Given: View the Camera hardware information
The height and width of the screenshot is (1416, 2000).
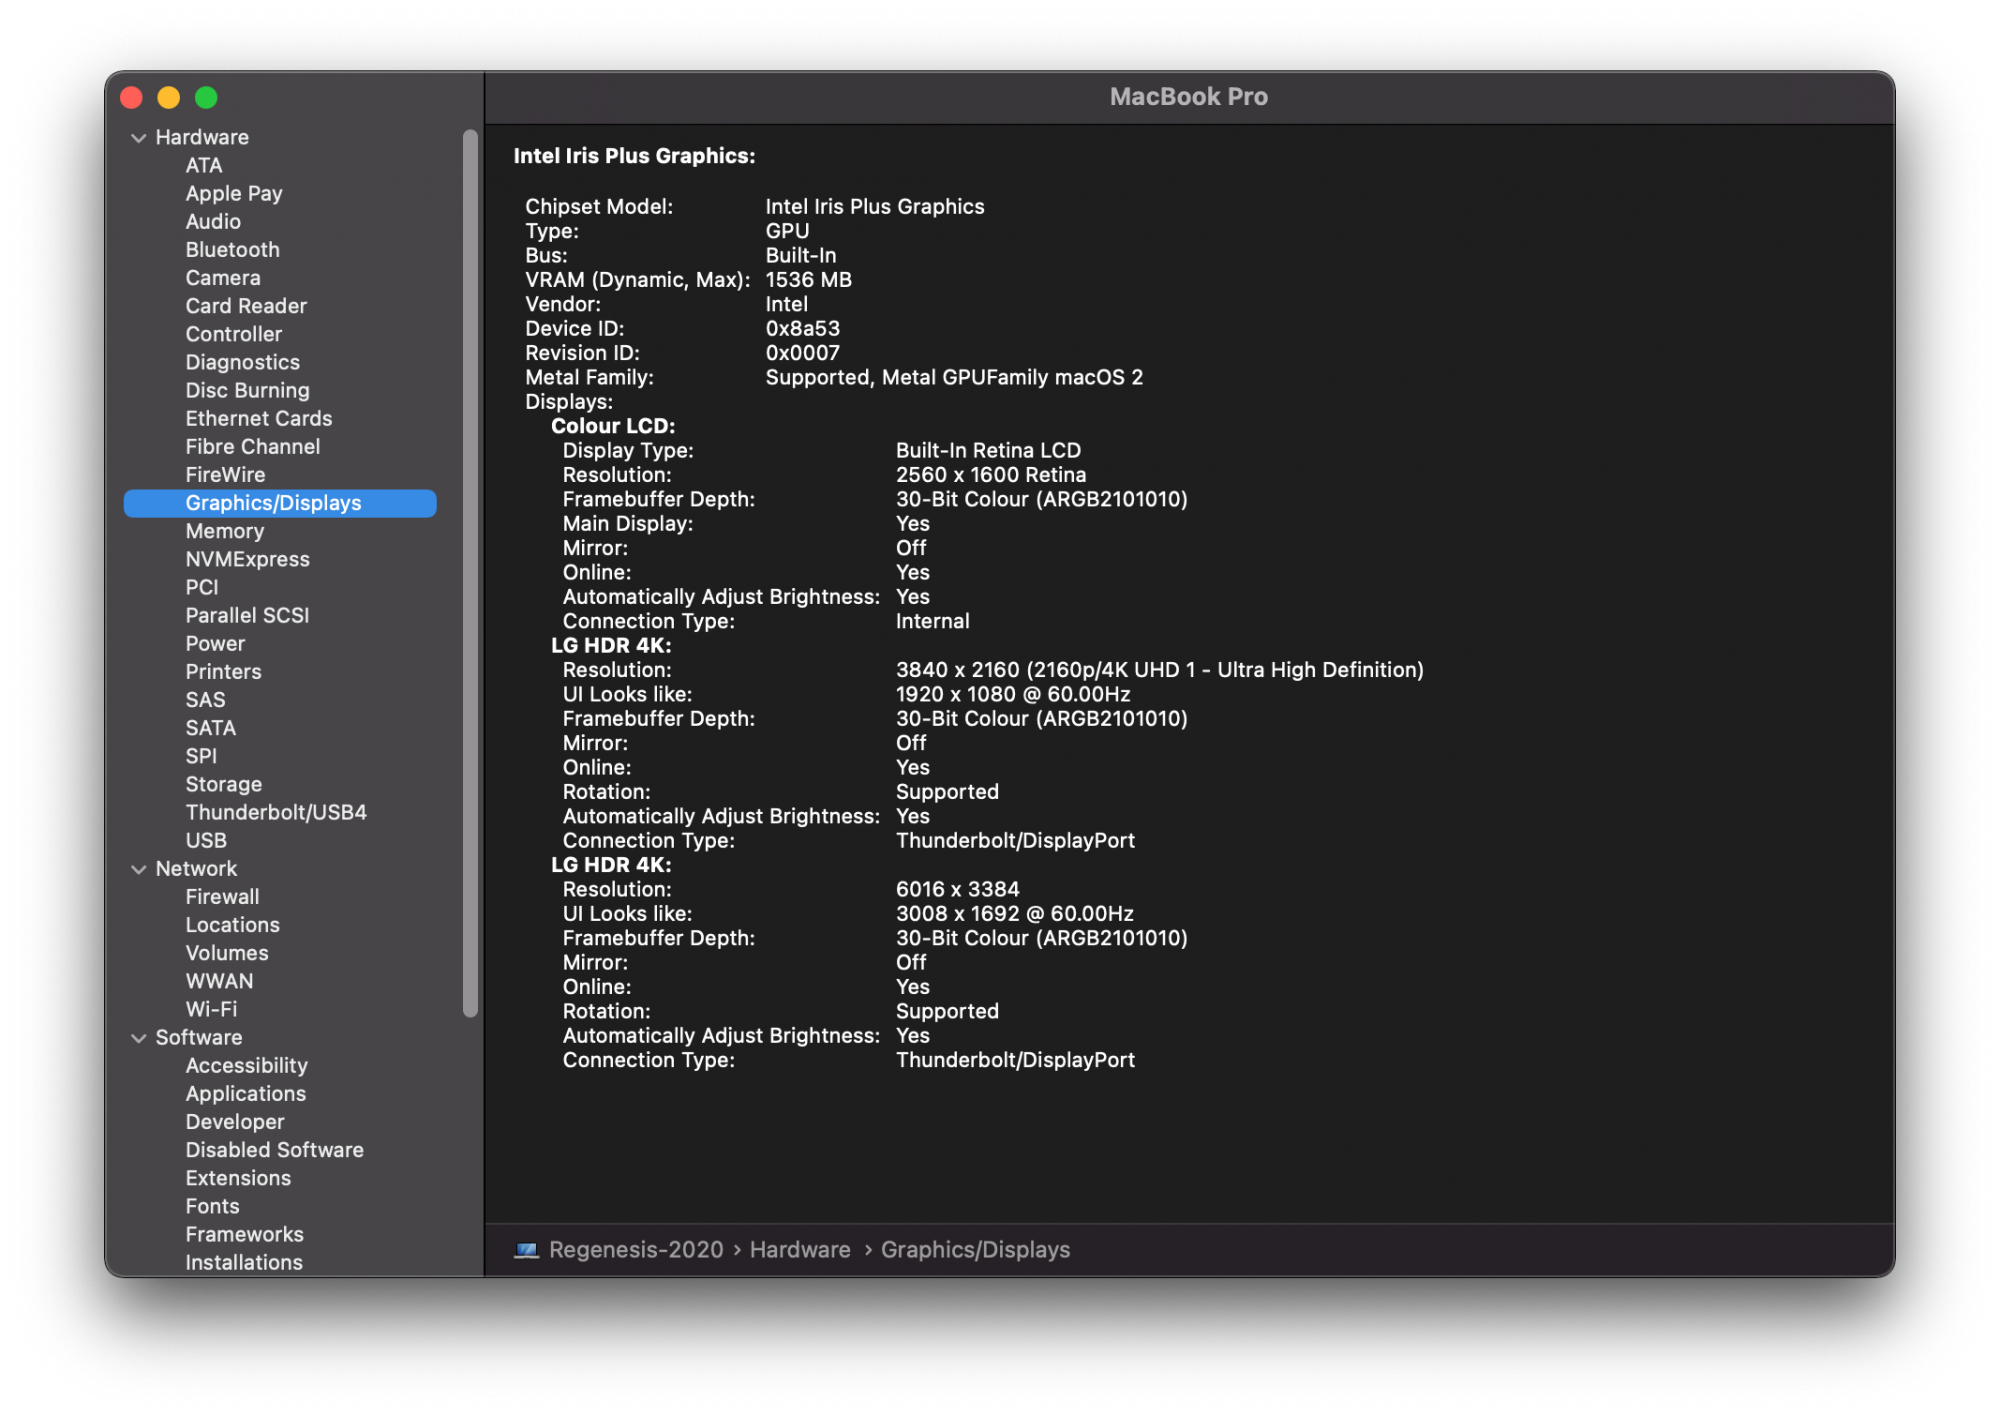Looking at the screenshot, I should 223,277.
